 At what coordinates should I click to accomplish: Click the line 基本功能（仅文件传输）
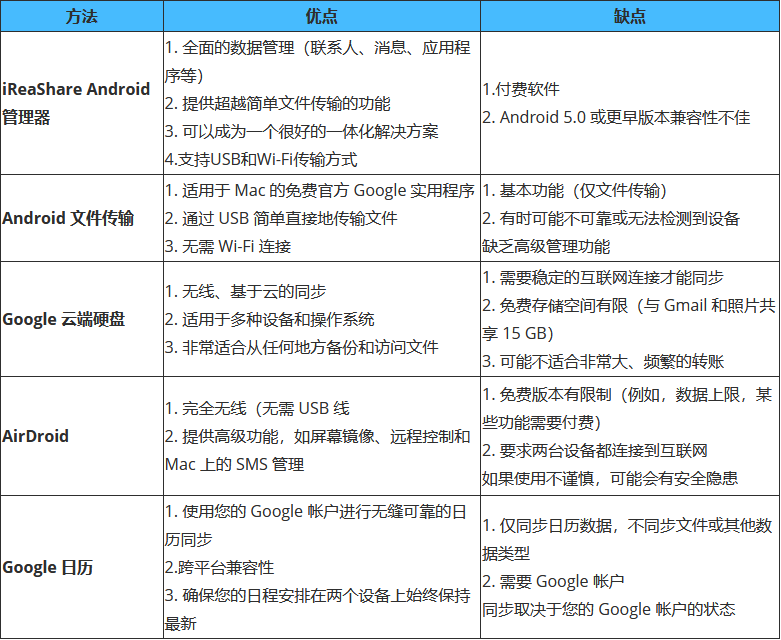[575, 191]
